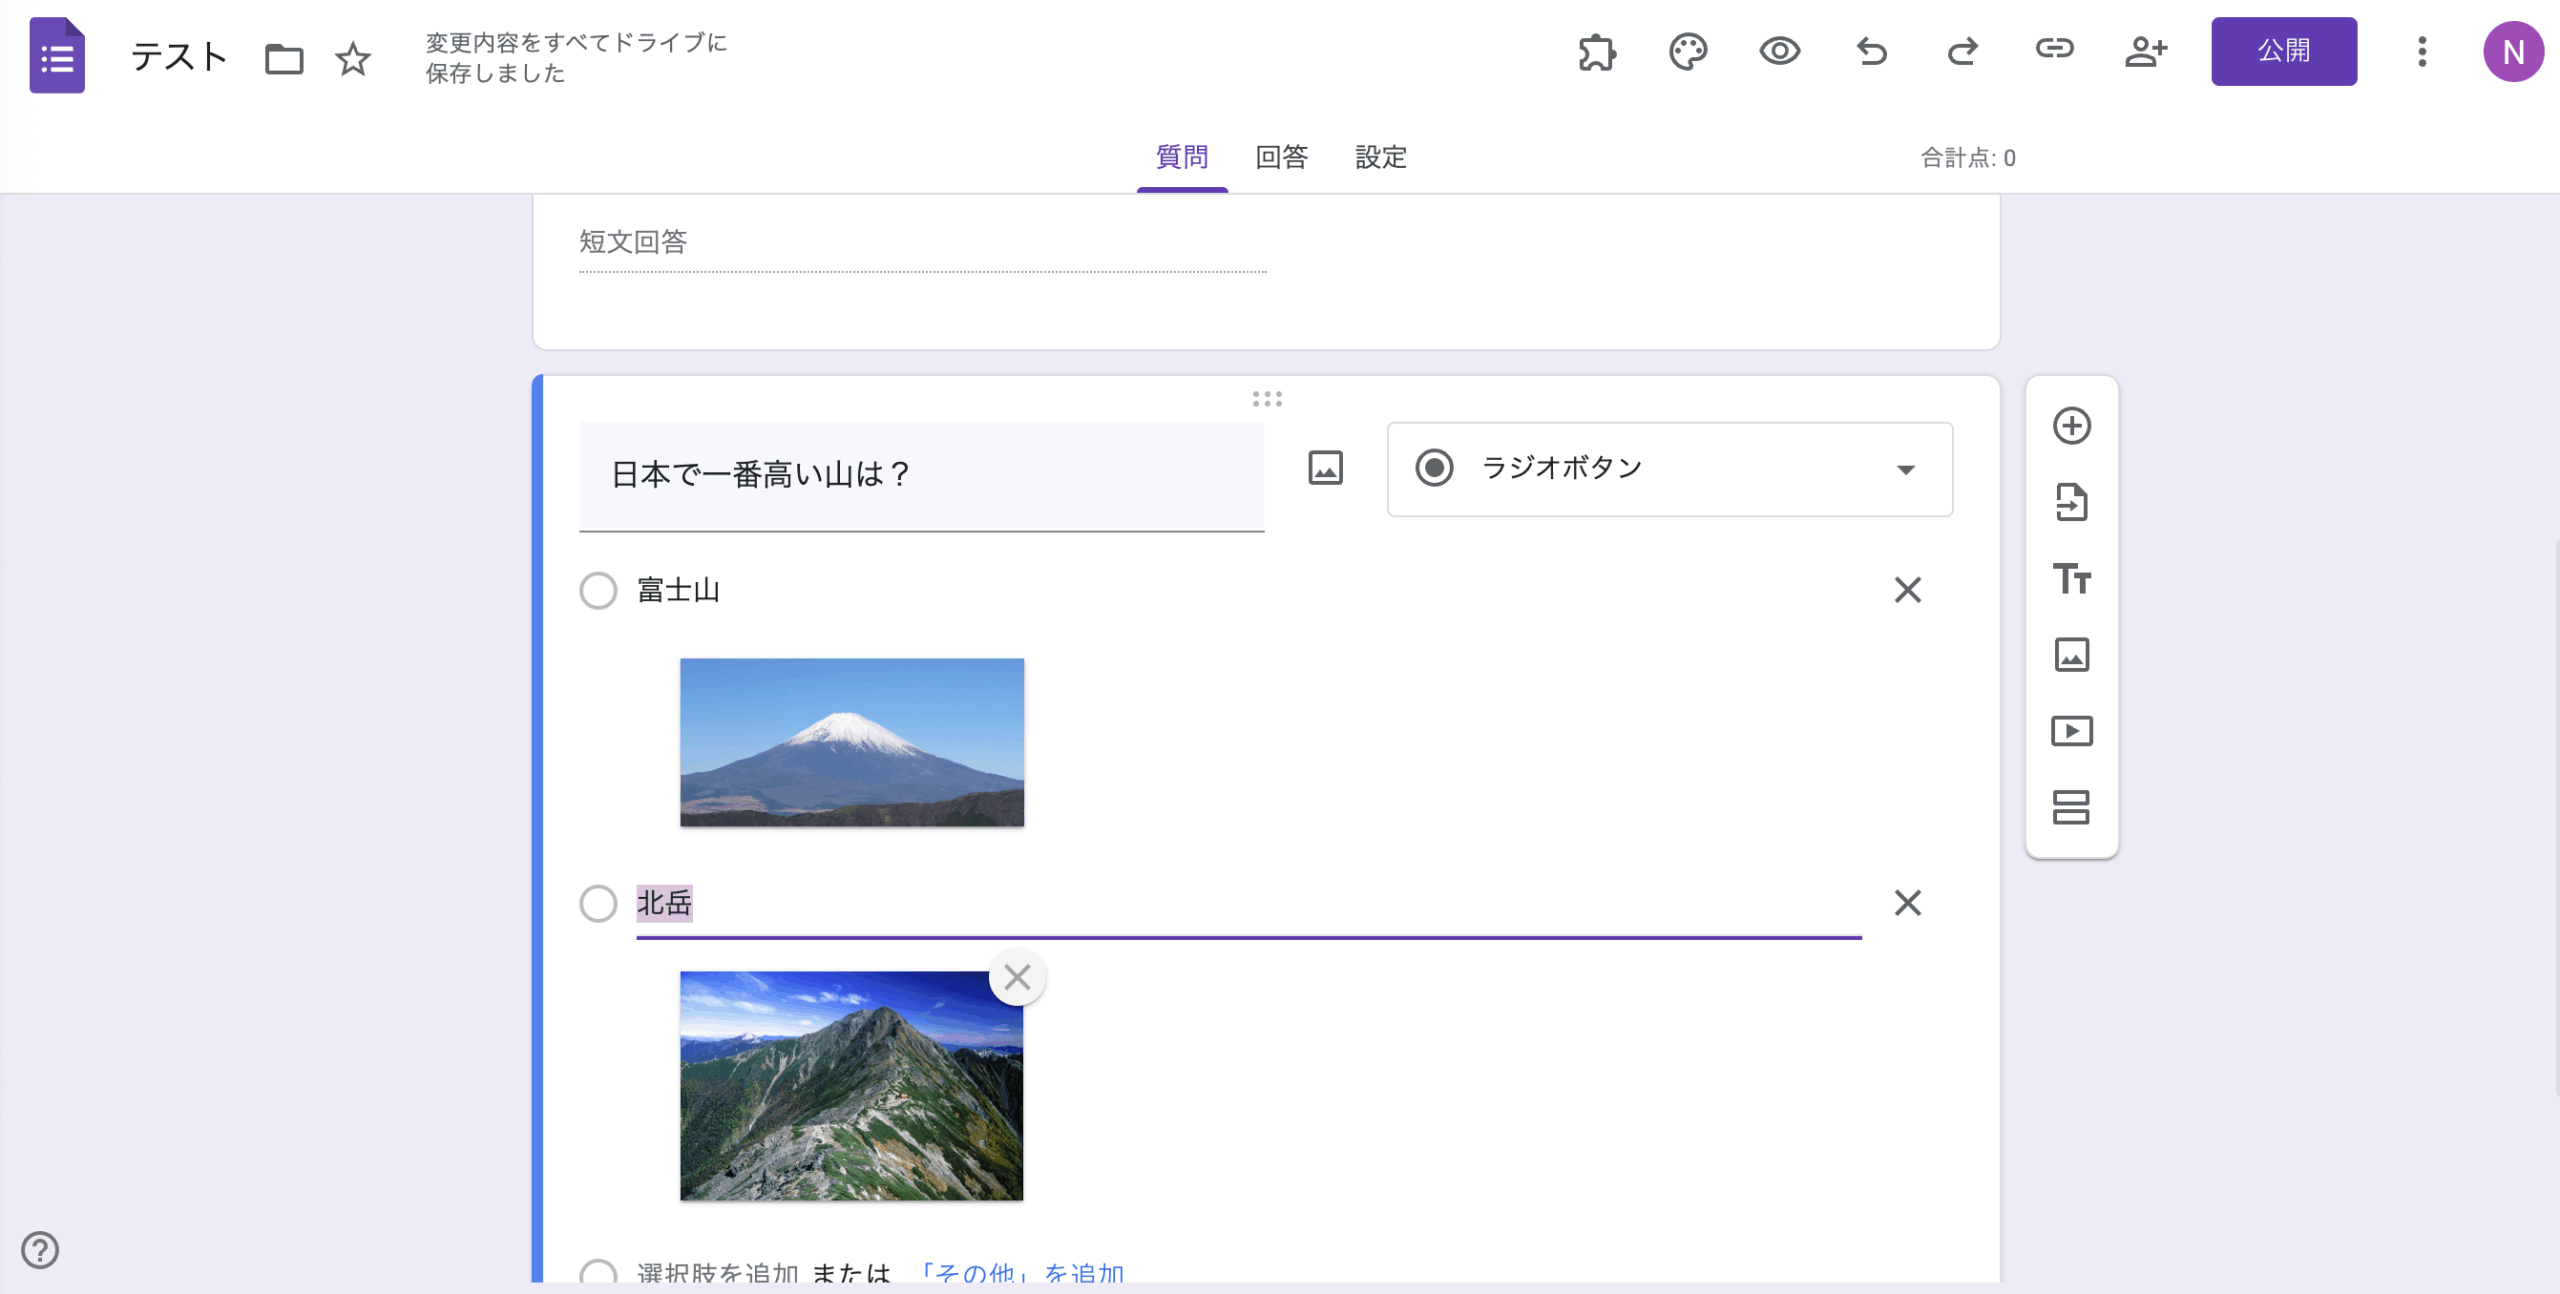Image resolution: width=2560 pixels, height=1294 pixels.
Task: Insert a video into the form
Action: click(2073, 731)
